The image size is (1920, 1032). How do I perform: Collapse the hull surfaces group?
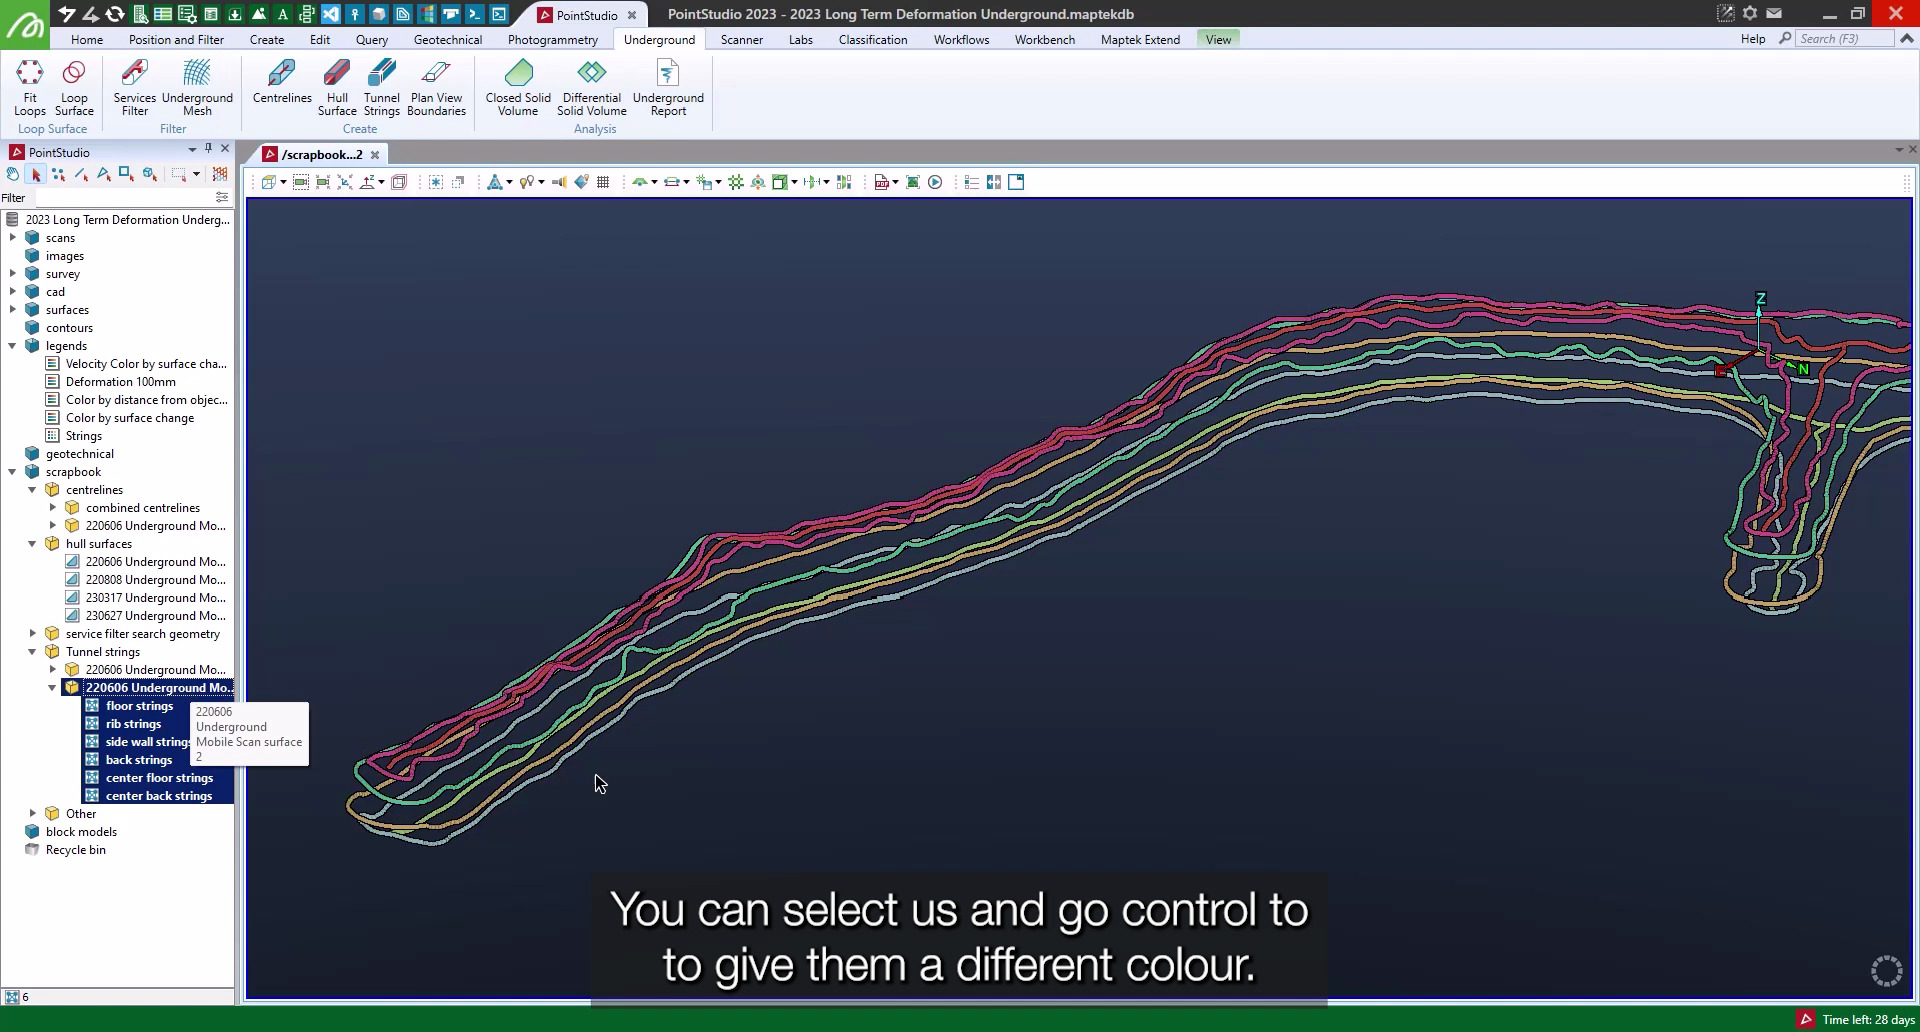click(x=33, y=544)
